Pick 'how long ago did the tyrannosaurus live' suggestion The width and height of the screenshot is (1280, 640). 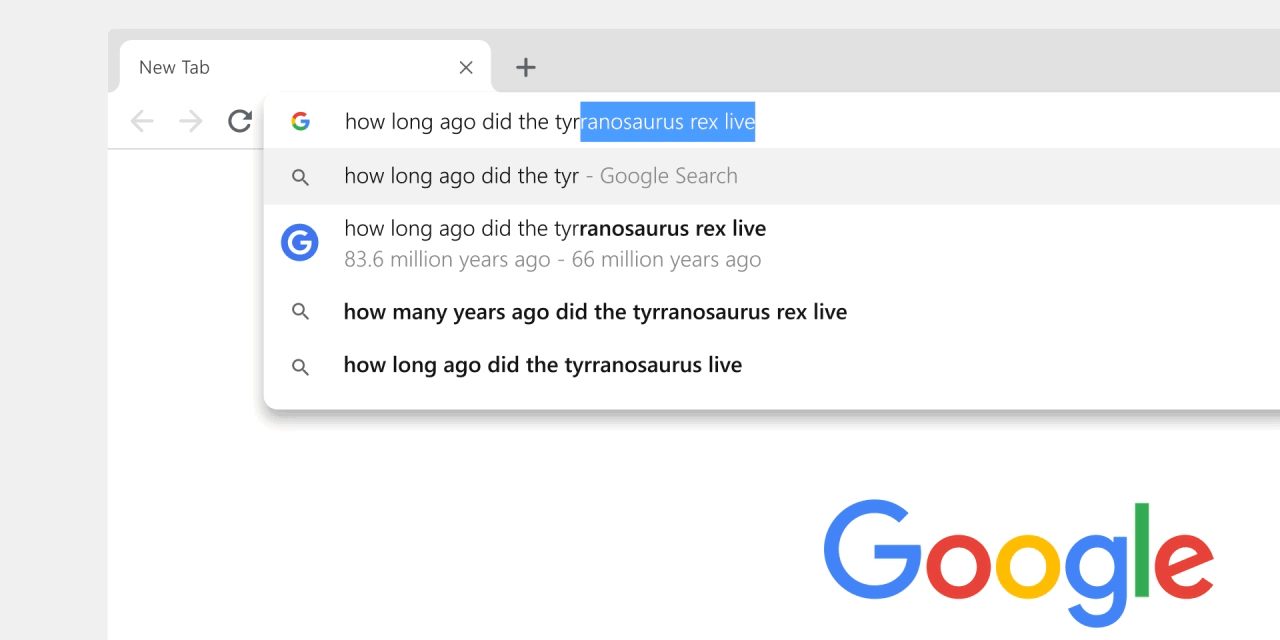(542, 365)
